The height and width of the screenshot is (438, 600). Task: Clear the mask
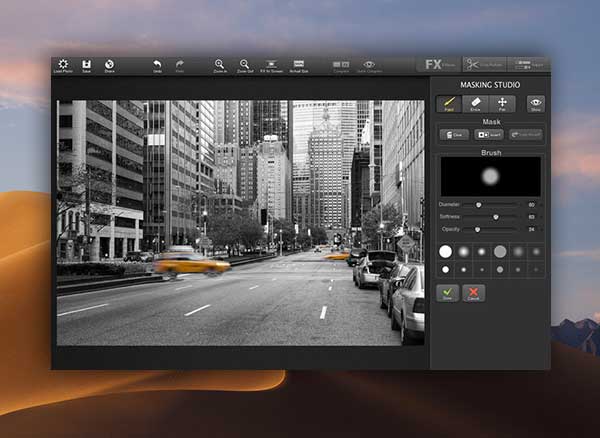[x=454, y=135]
